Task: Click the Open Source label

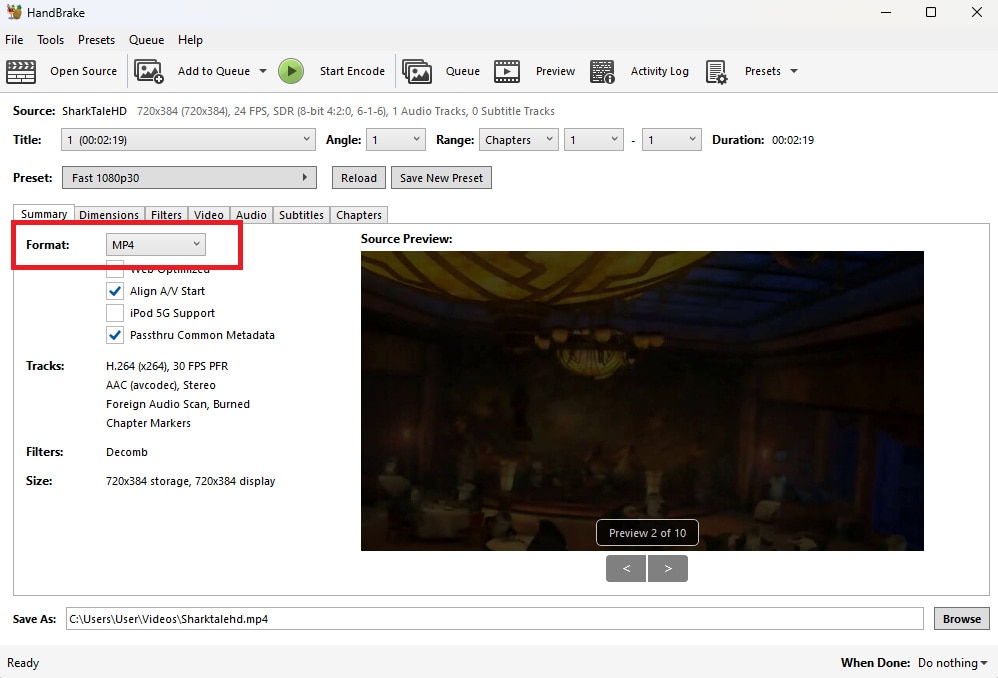Action: coord(83,71)
